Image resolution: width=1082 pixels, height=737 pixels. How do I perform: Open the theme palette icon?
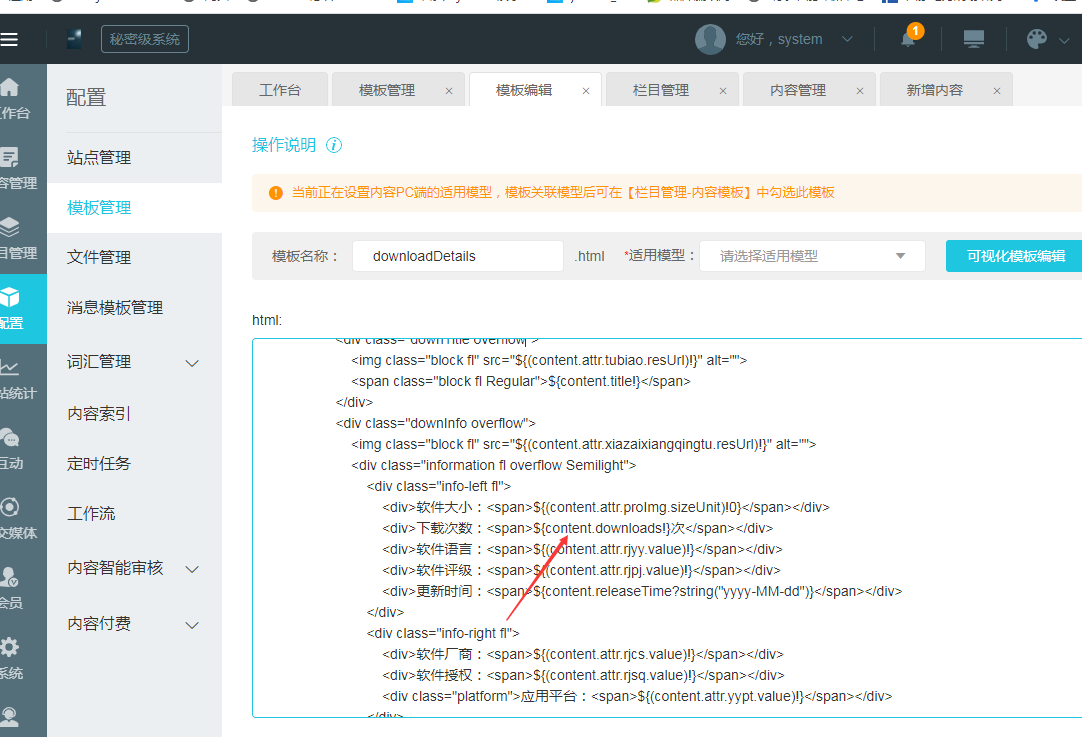[x=1037, y=39]
